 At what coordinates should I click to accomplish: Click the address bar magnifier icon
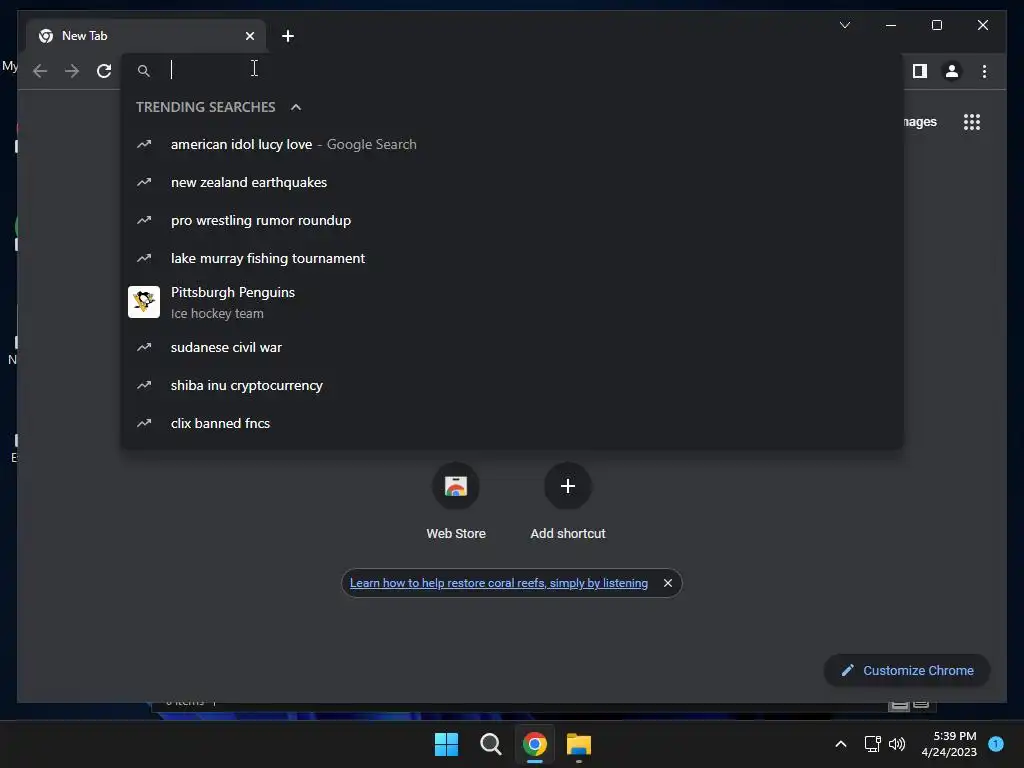pyautogui.click(x=144, y=71)
